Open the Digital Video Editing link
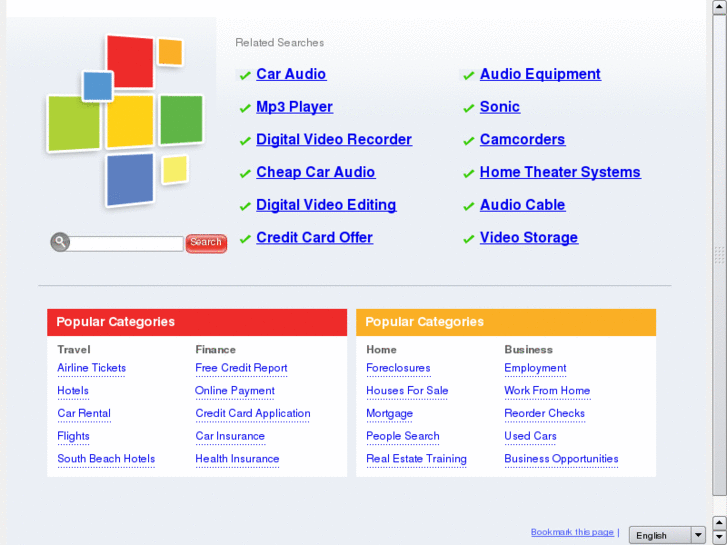The width and height of the screenshot is (727, 545). point(326,205)
